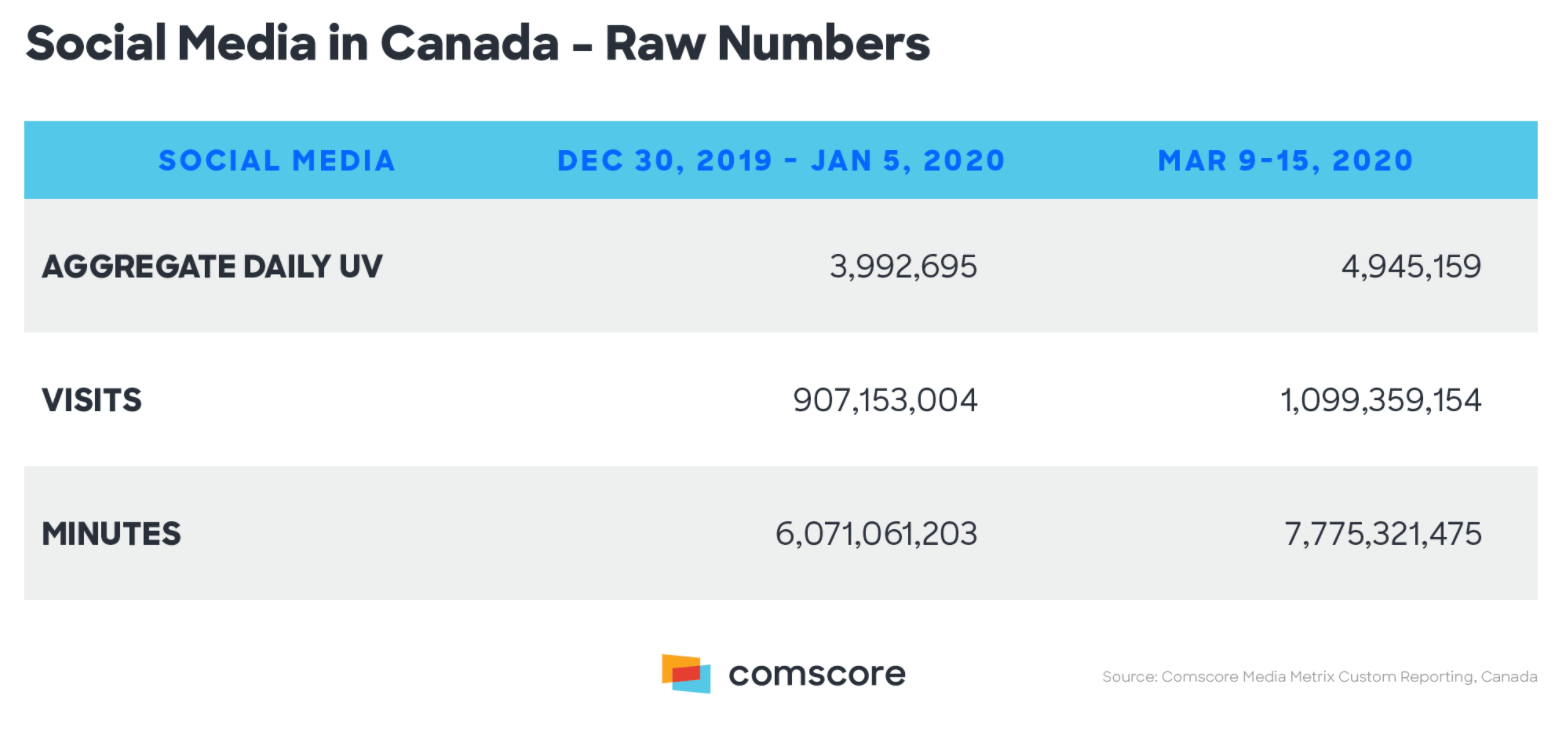
Task: Click the 7,775,321,475 minutes value
Action: [x=1383, y=534]
